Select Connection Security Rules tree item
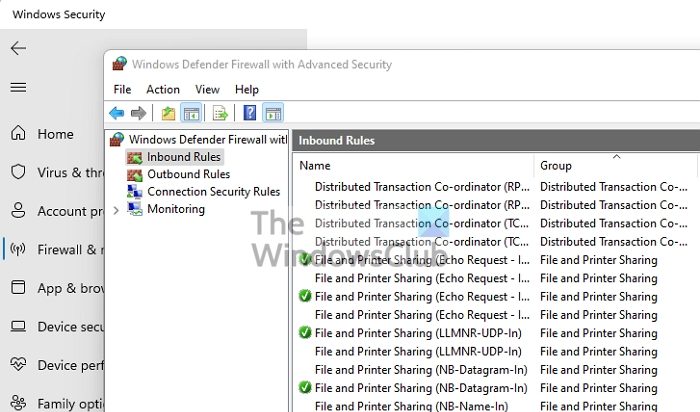 click(213, 192)
